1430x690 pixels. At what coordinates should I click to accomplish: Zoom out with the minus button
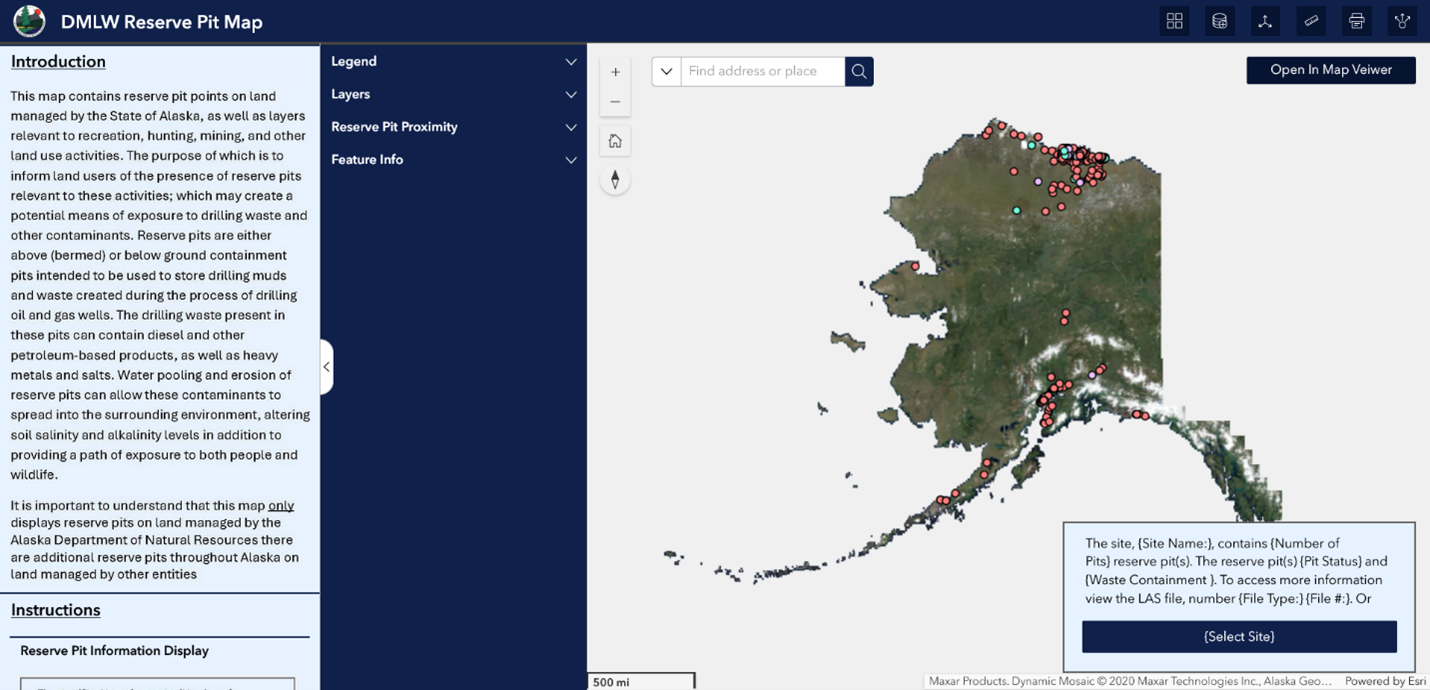(615, 102)
